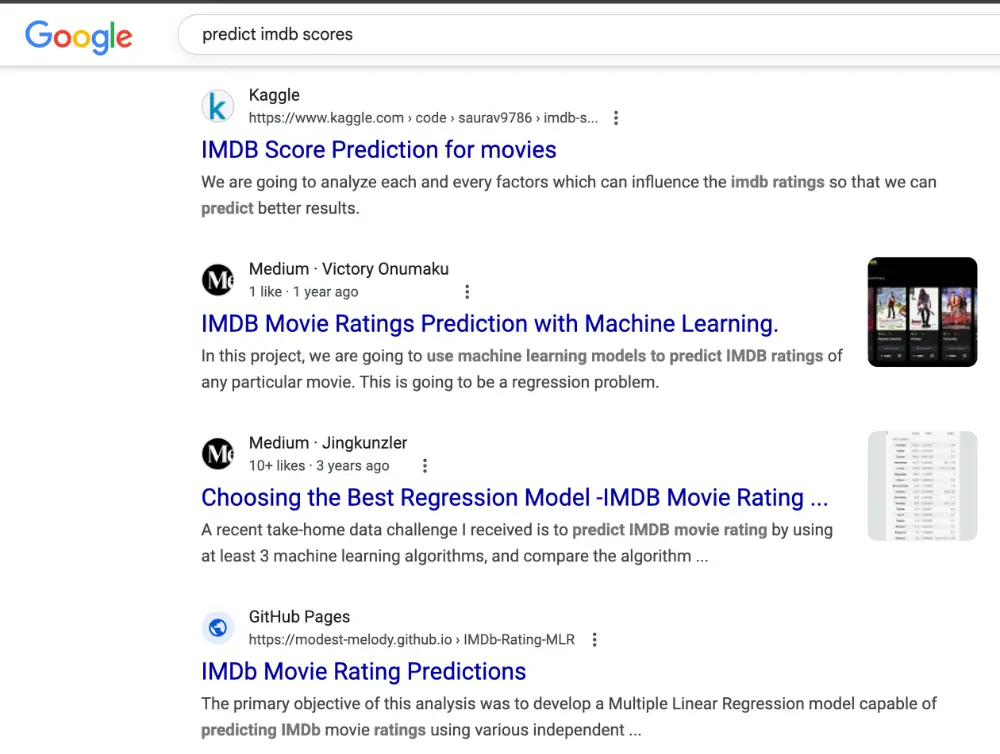
Task: Click the Kaggle URL breadcrumb text
Action: pyautogui.click(x=423, y=118)
